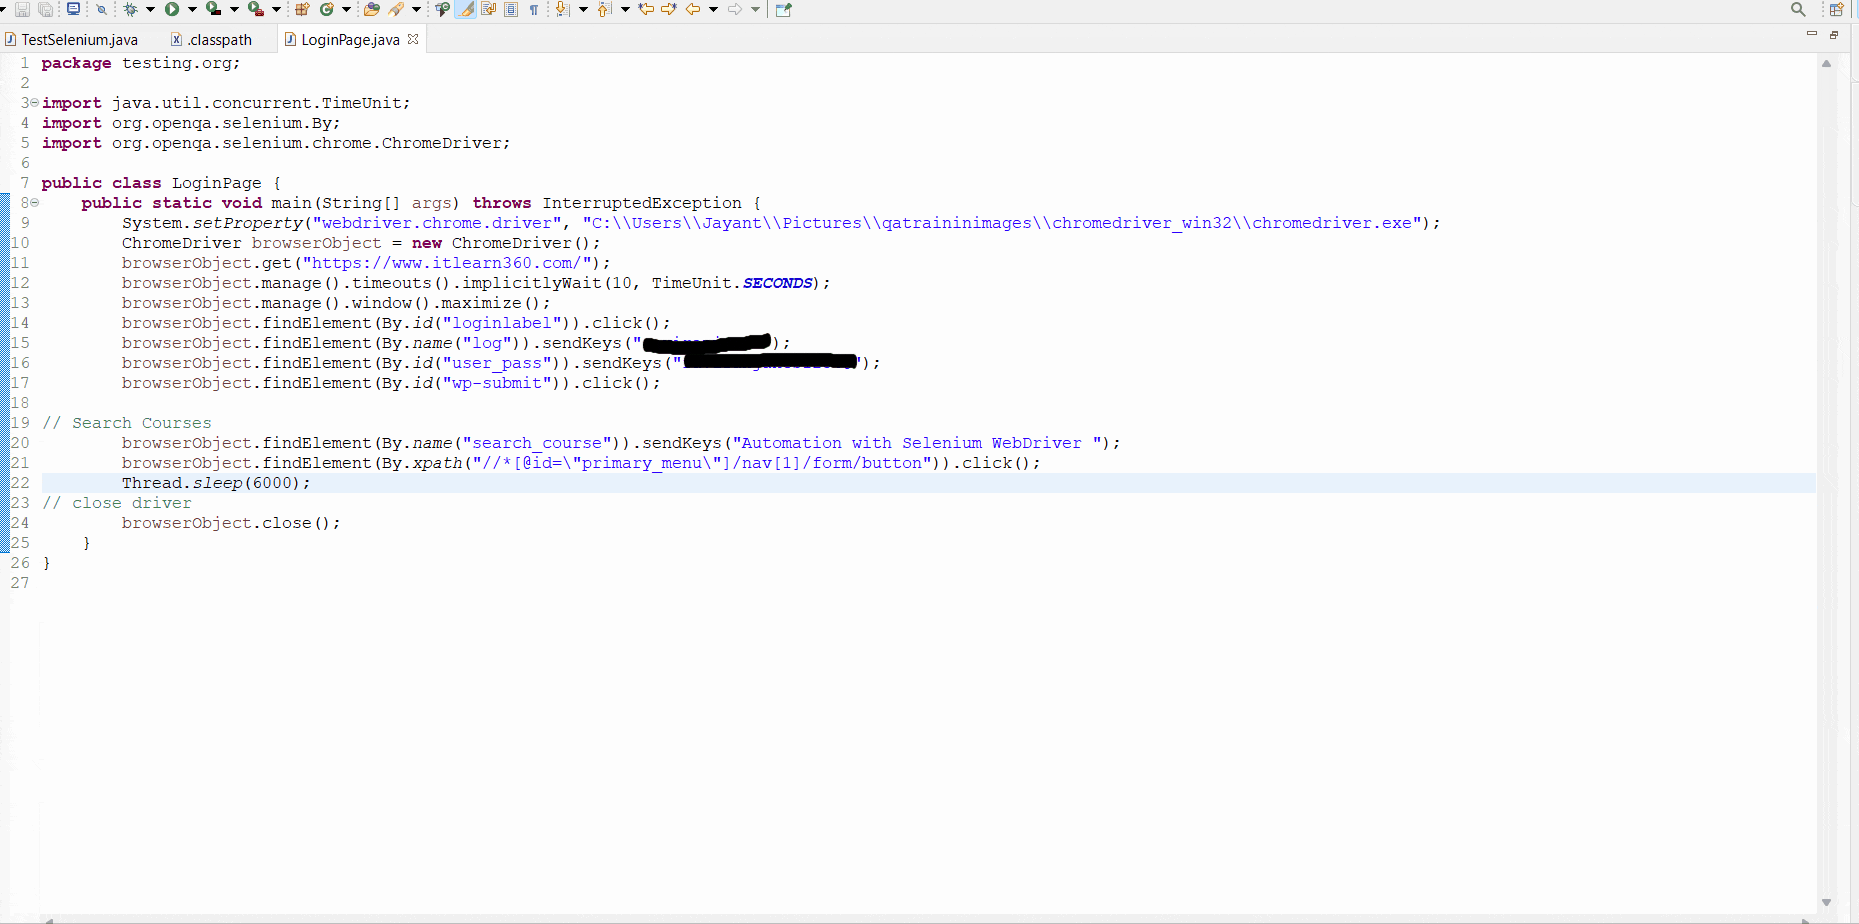Screen dimensions: 1859x924
Task: Minimize the editor area
Action: (x=1811, y=34)
